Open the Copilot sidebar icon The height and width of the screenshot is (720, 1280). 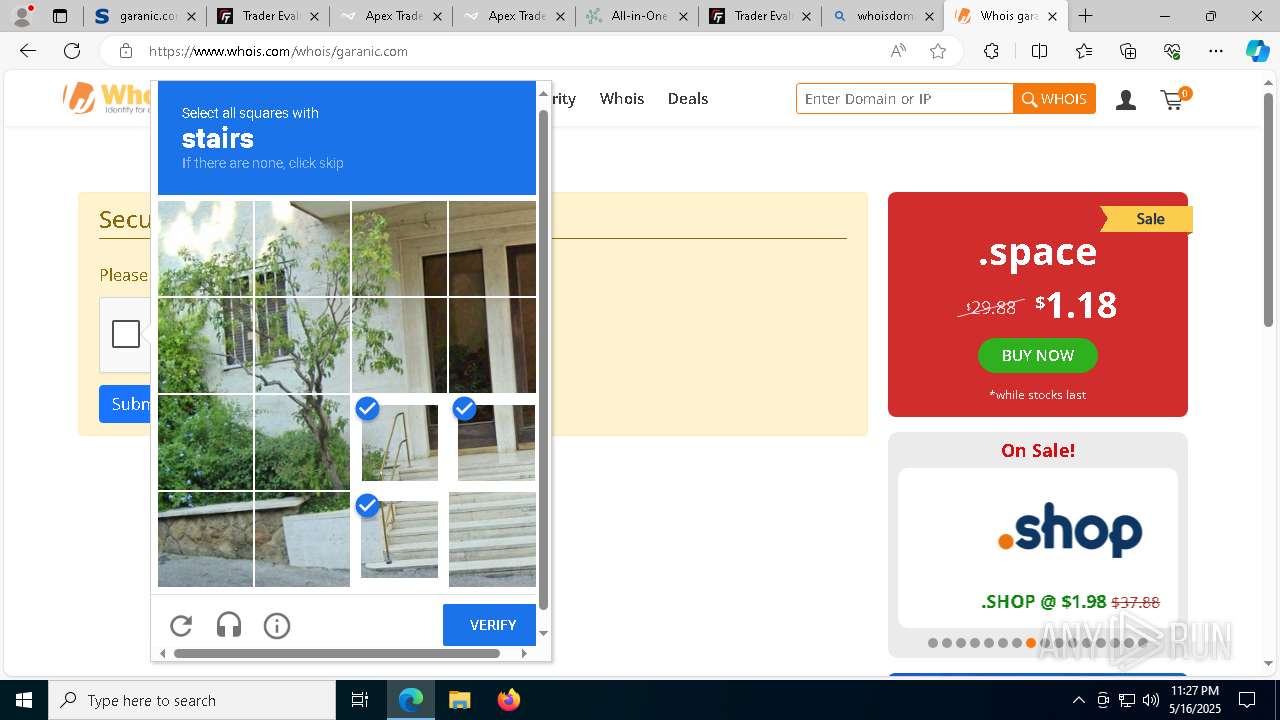(x=1257, y=51)
